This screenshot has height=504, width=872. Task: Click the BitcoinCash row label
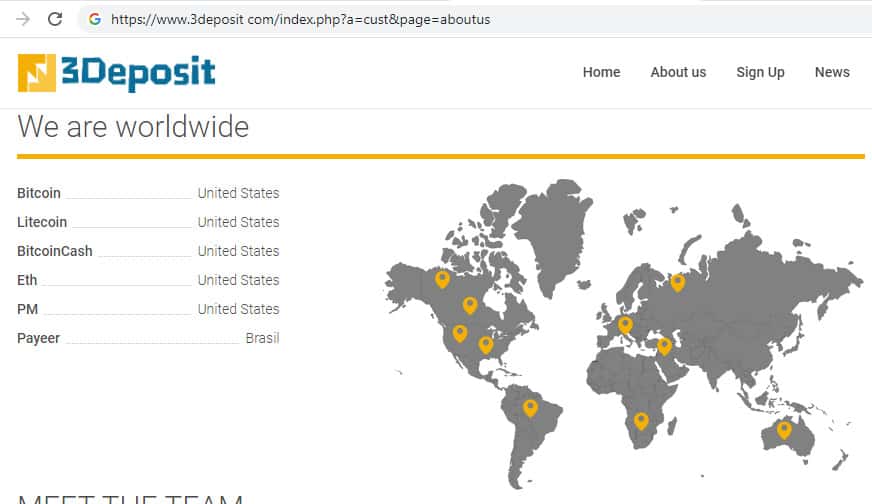click(54, 251)
